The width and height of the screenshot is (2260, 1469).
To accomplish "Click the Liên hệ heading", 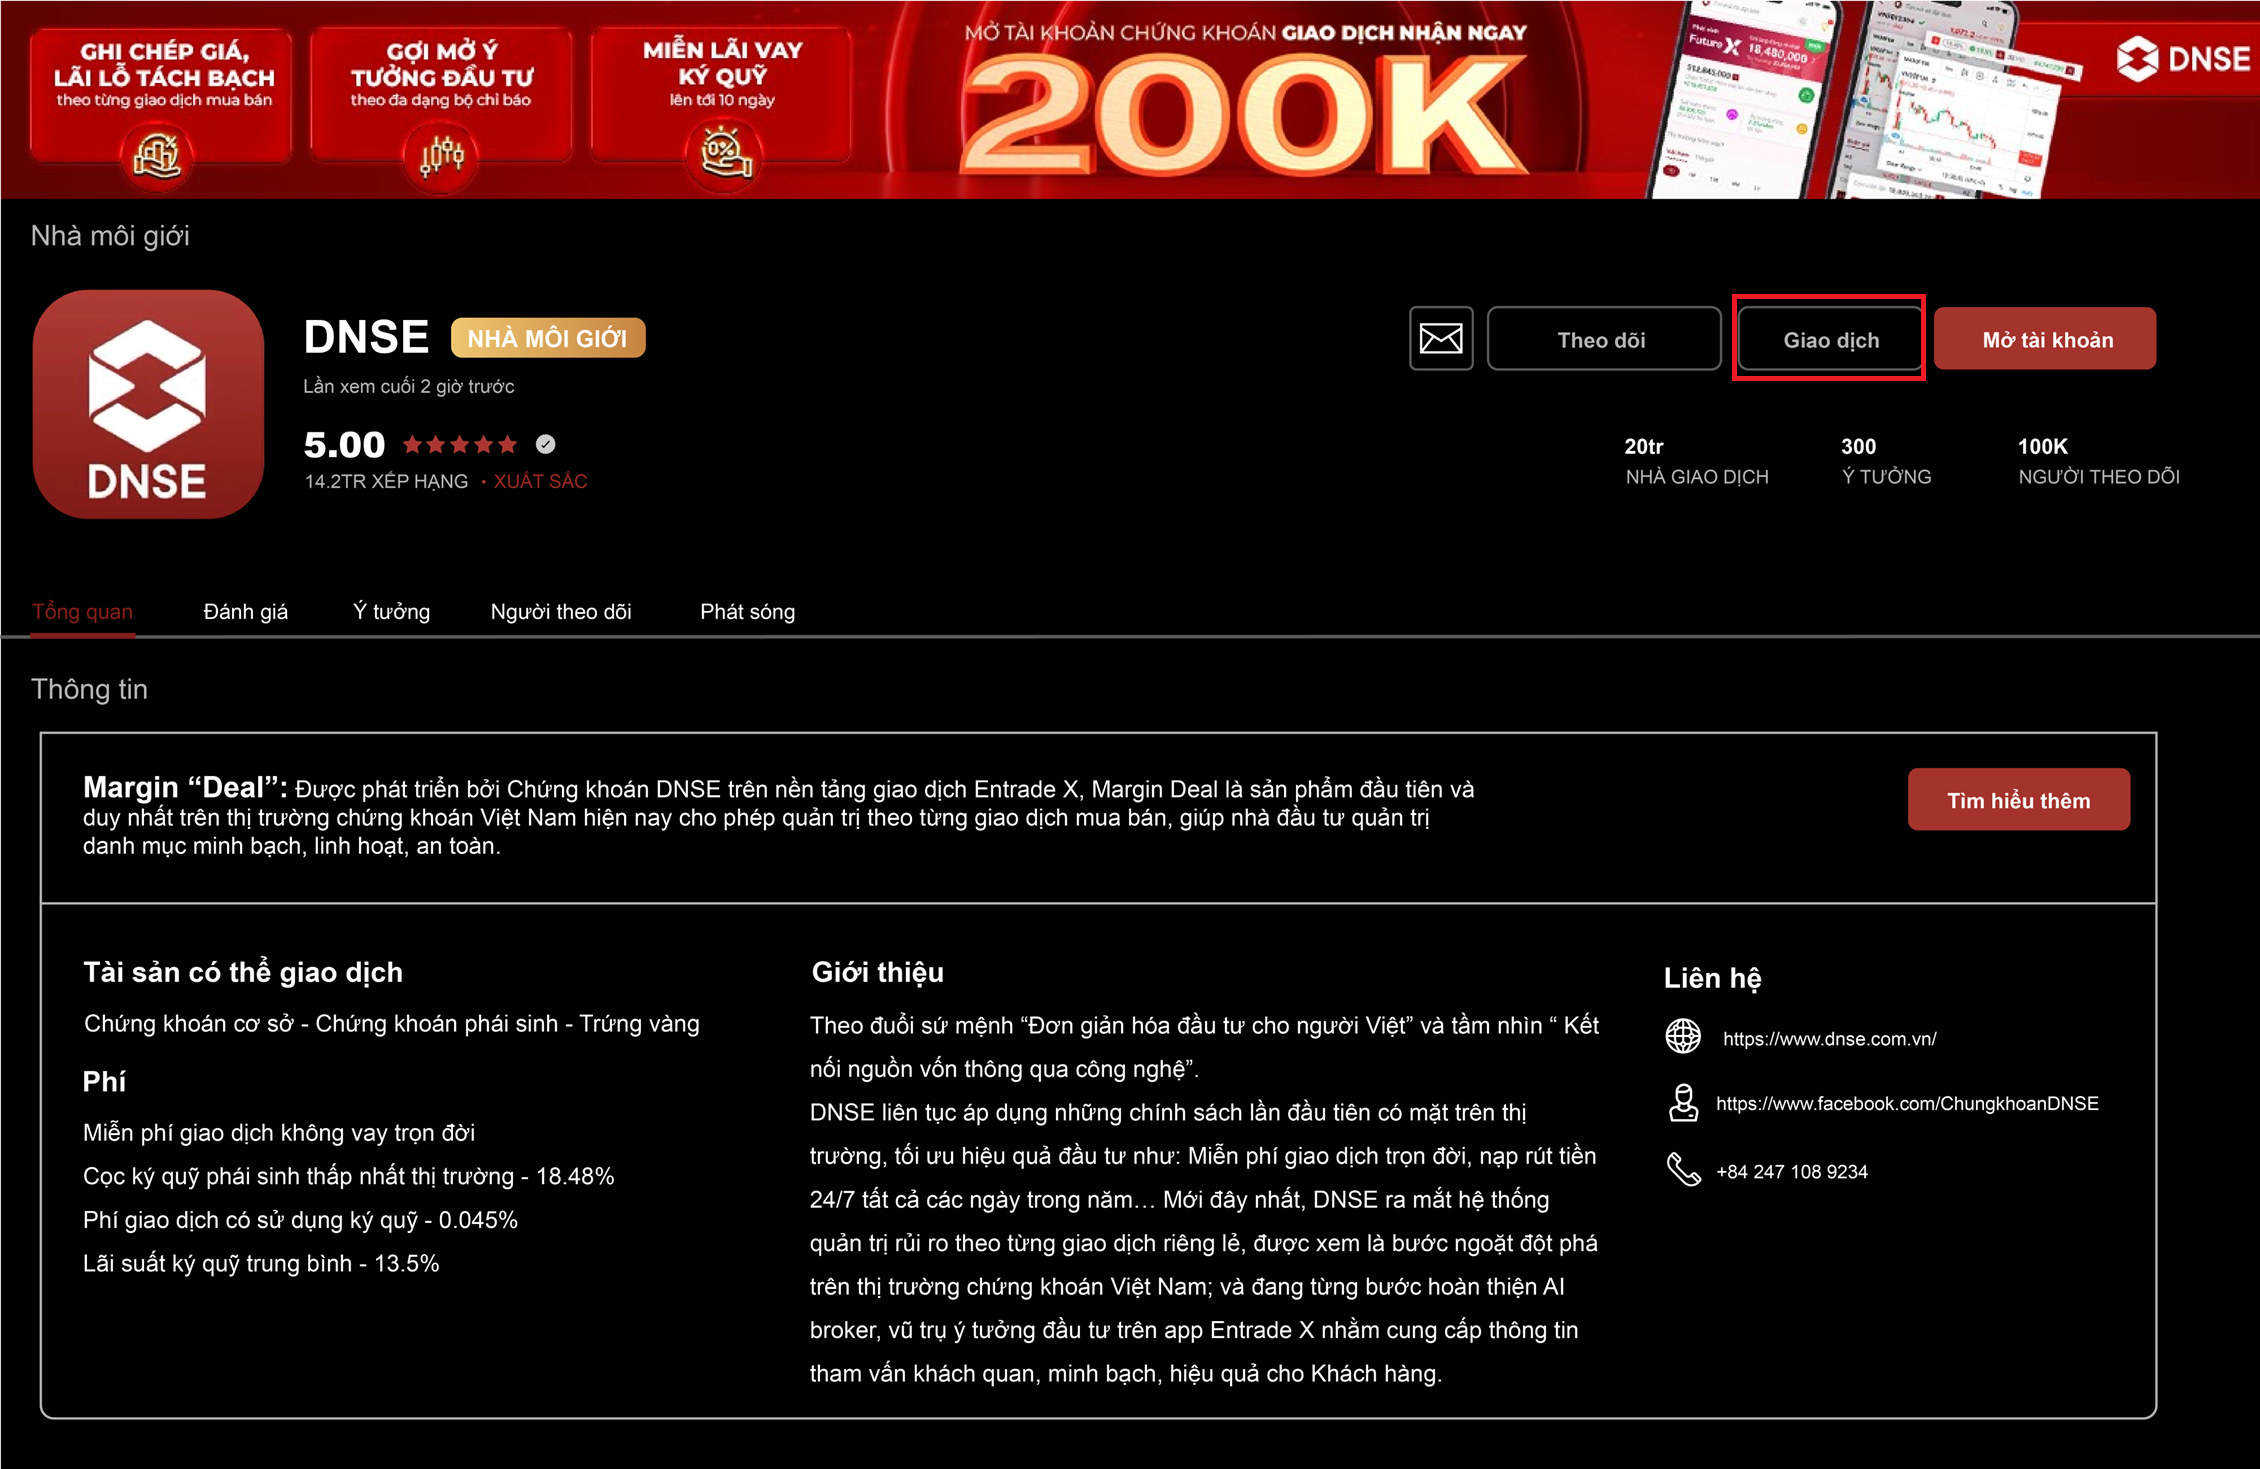I will point(1712,978).
